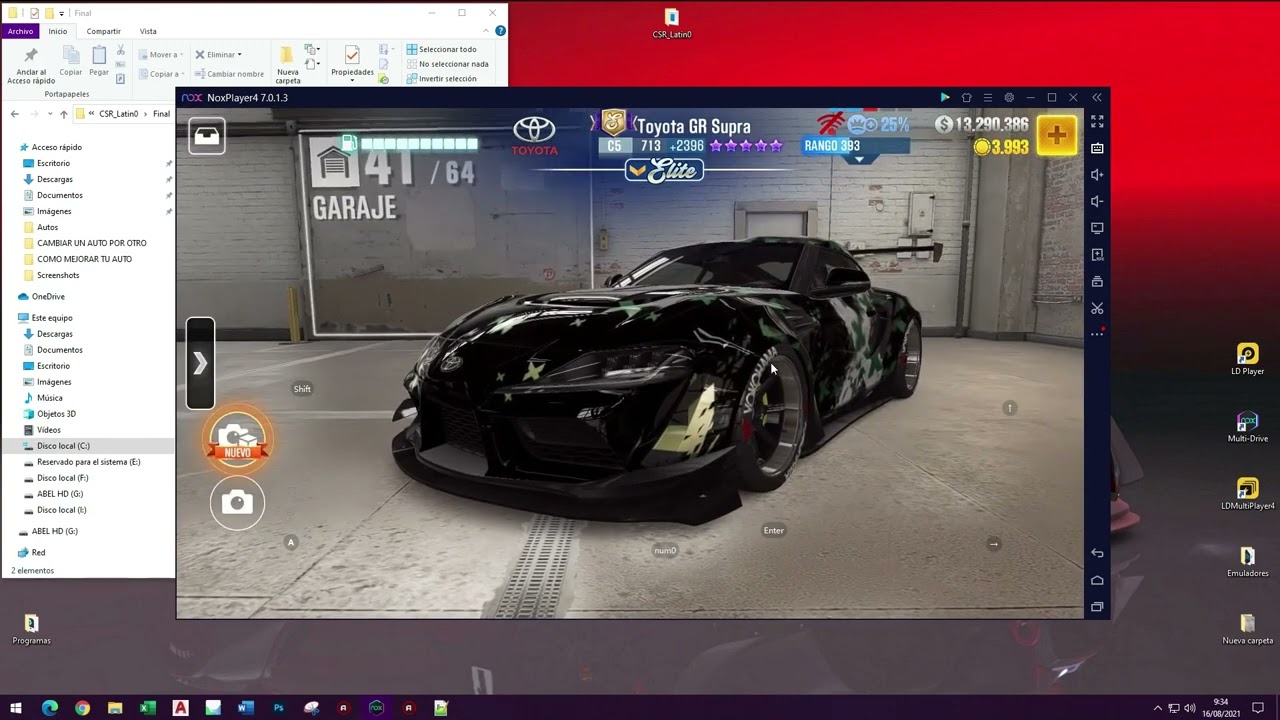Tap the C5 tier badge under car name
This screenshot has width=1280, height=720.
tap(614, 146)
